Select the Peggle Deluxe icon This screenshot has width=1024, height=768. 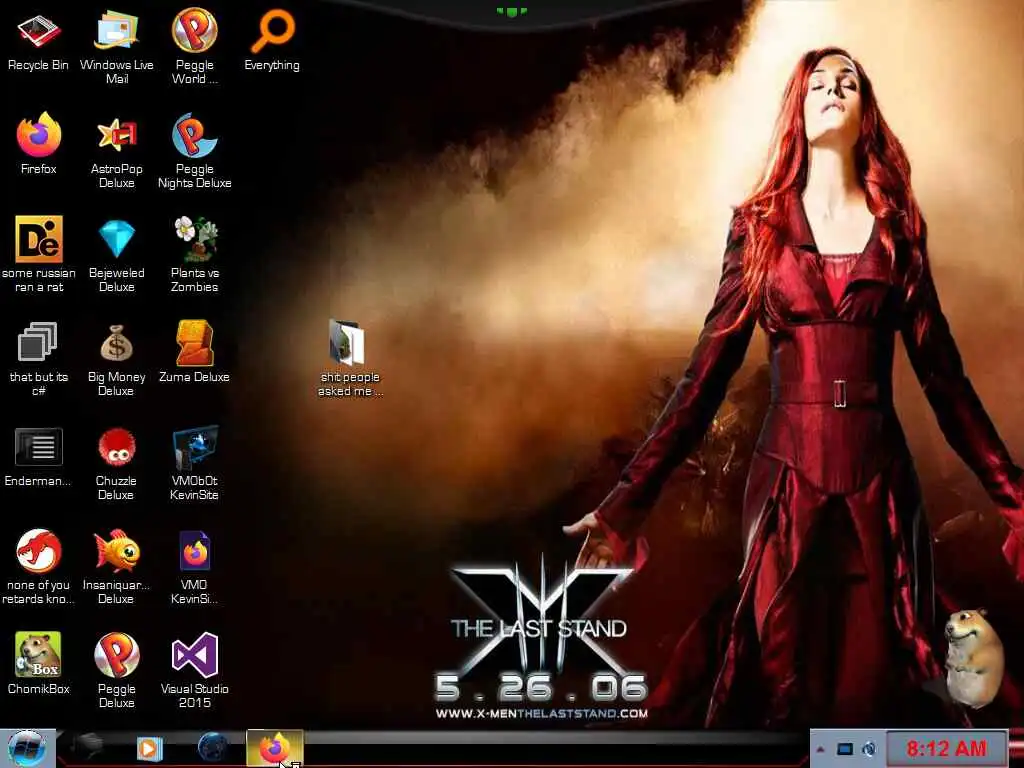(116, 670)
